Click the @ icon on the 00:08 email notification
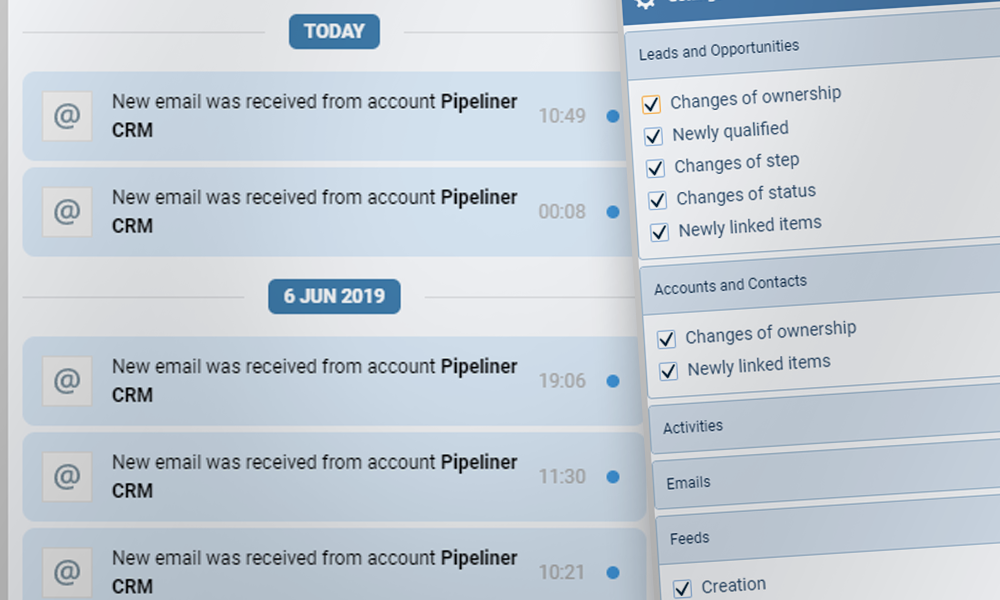Image resolution: width=1000 pixels, height=600 pixels. pyautogui.click(x=66, y=212)
